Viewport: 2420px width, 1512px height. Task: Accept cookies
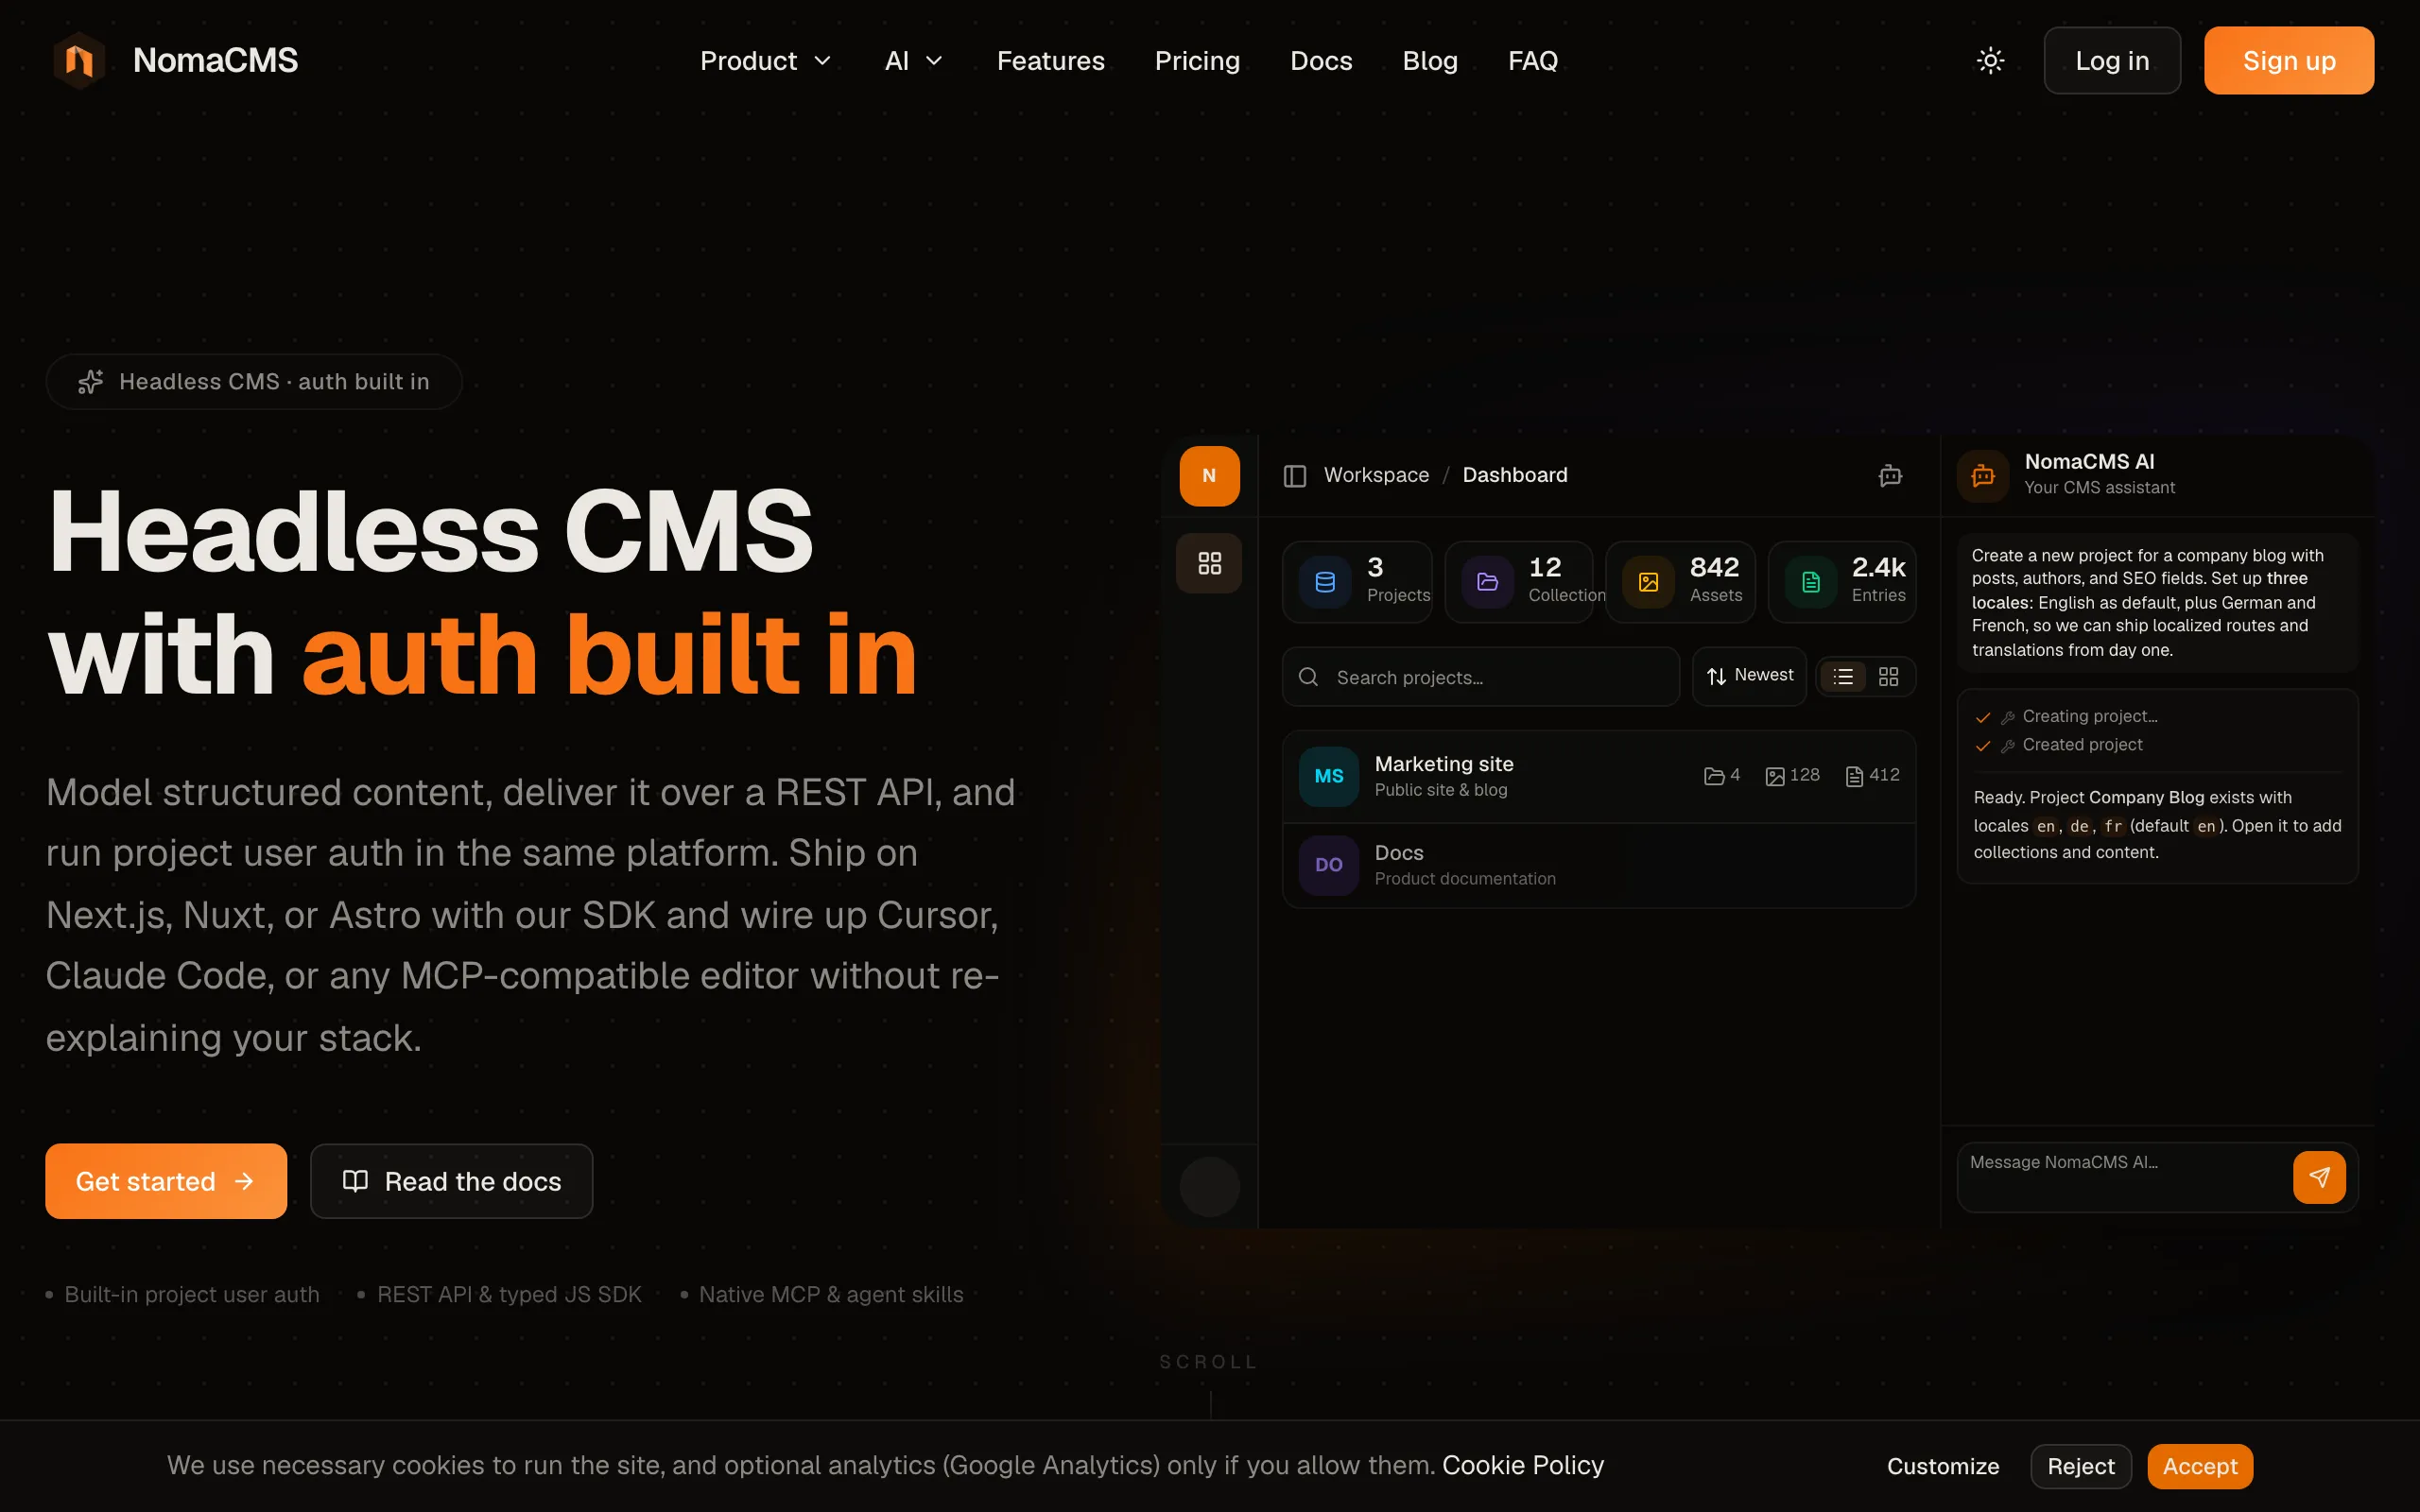tap(2199, 1466)
